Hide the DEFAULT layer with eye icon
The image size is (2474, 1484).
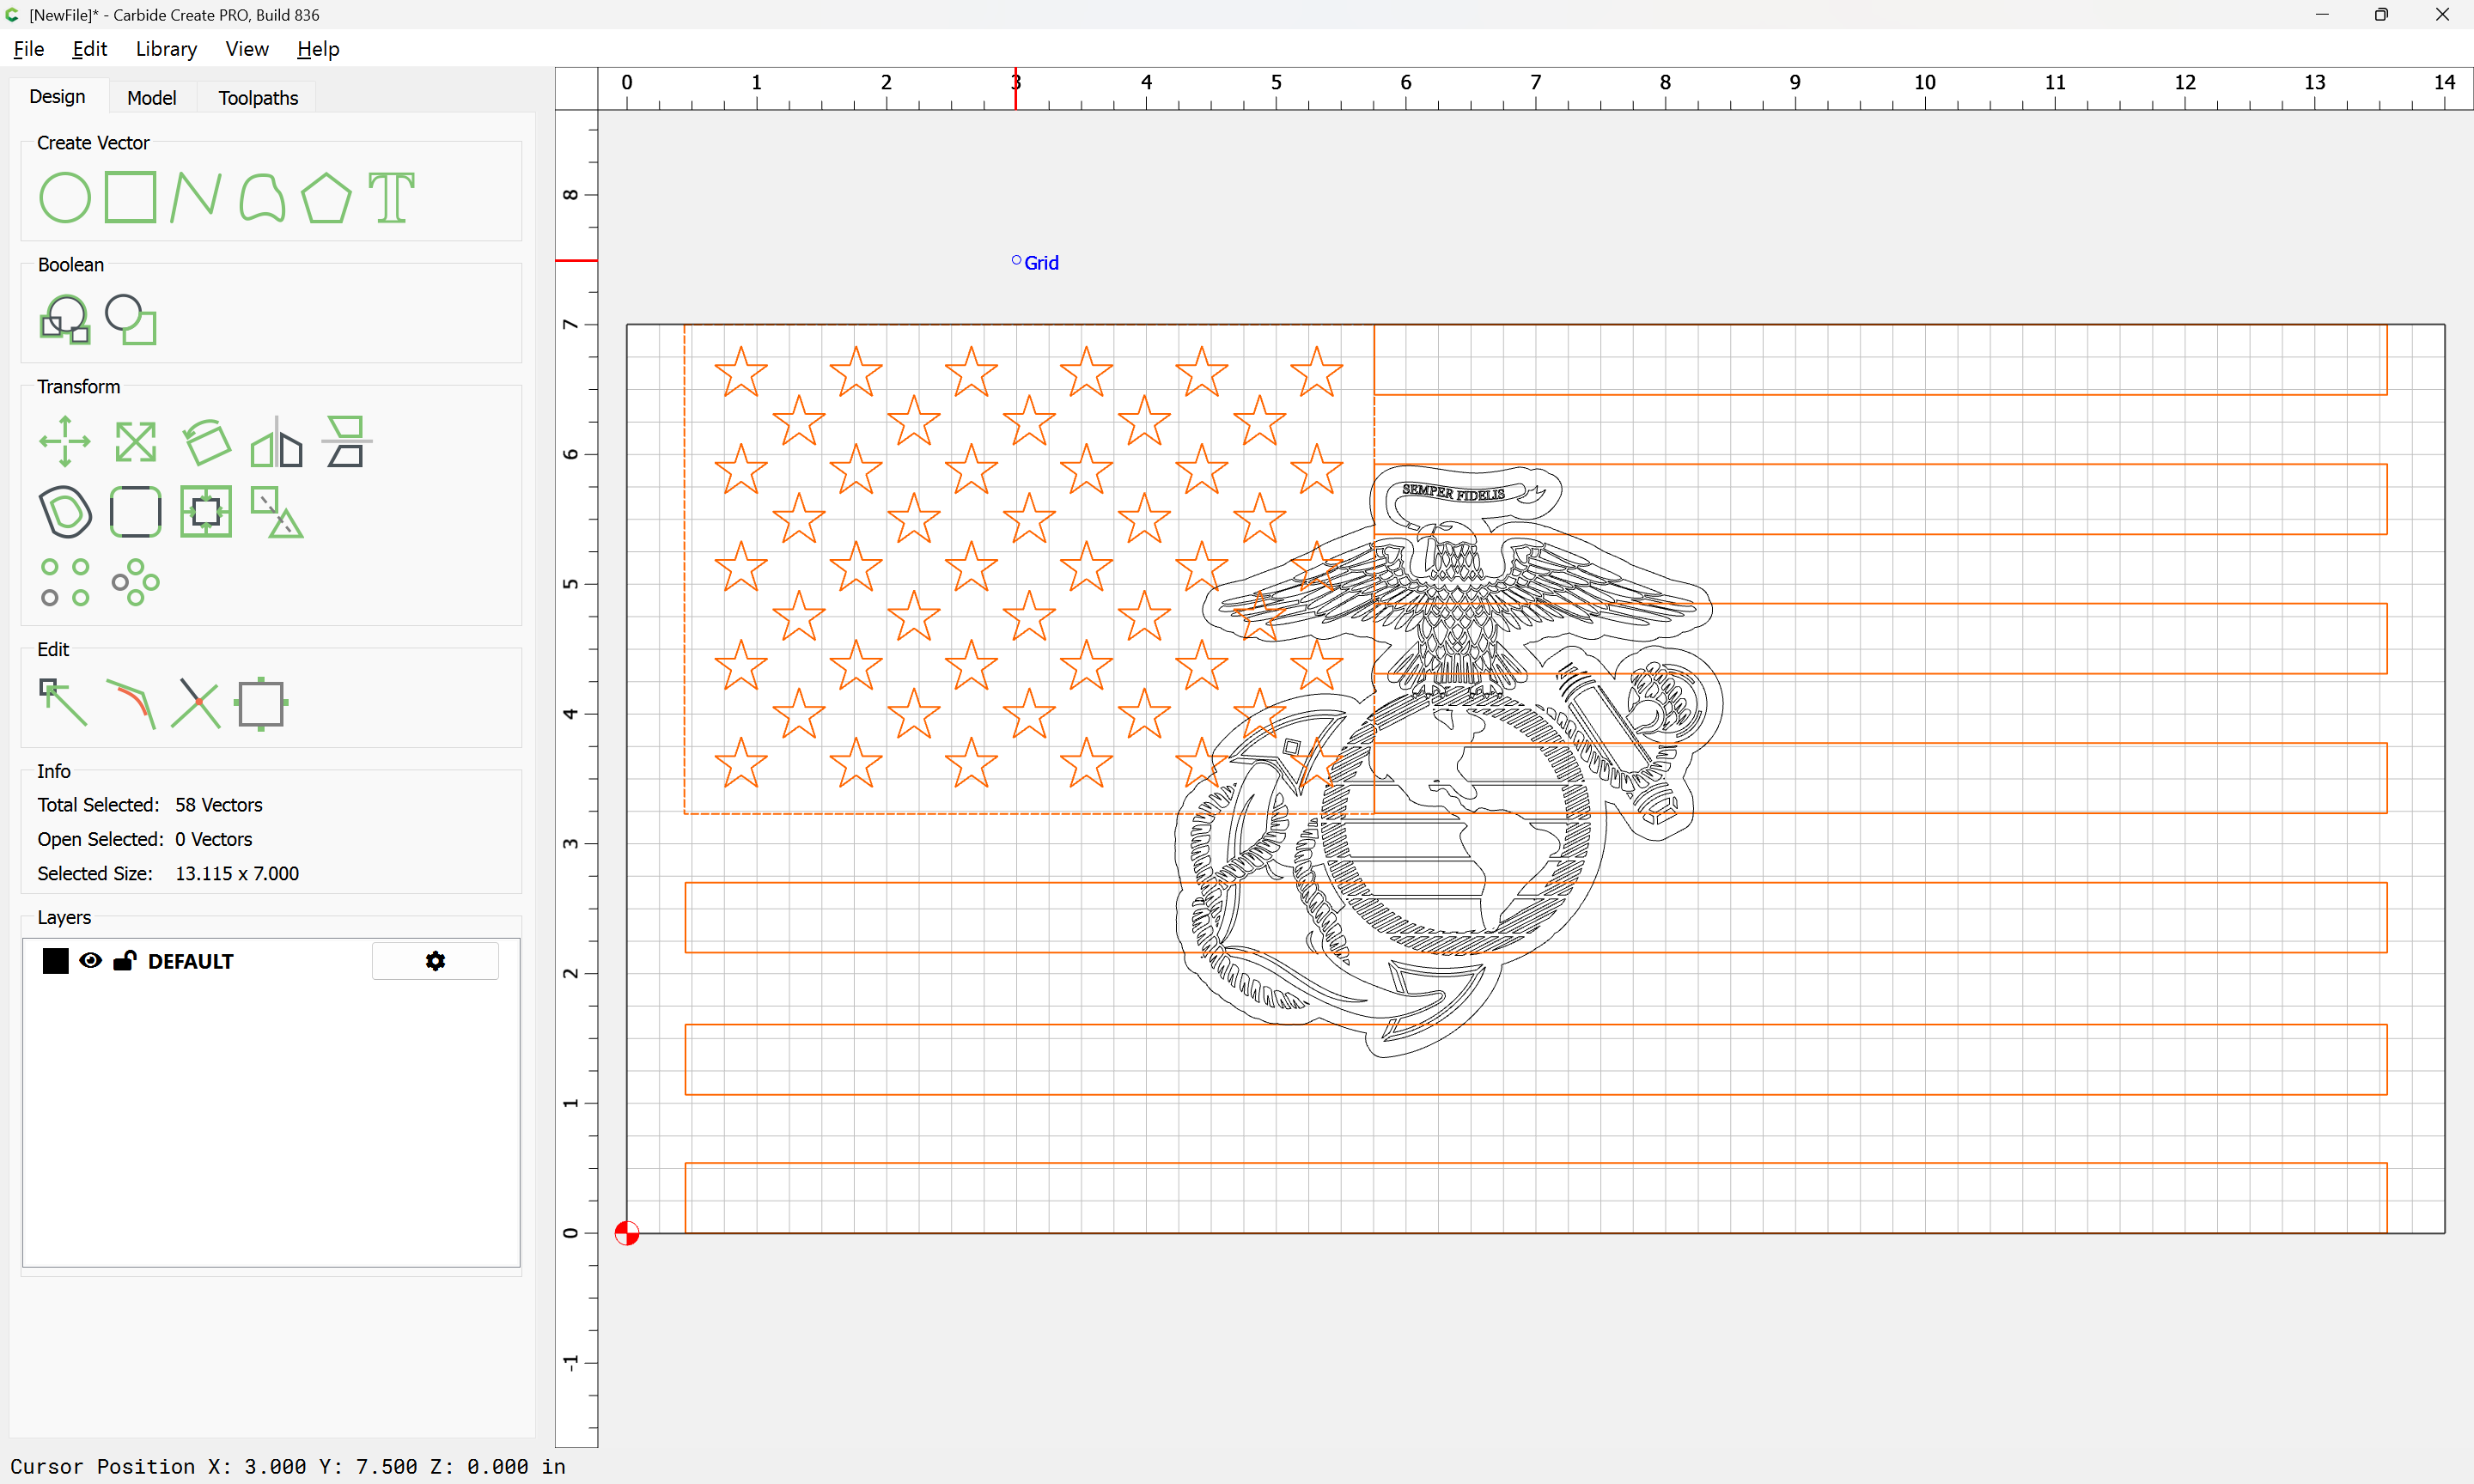click(90, 961)
